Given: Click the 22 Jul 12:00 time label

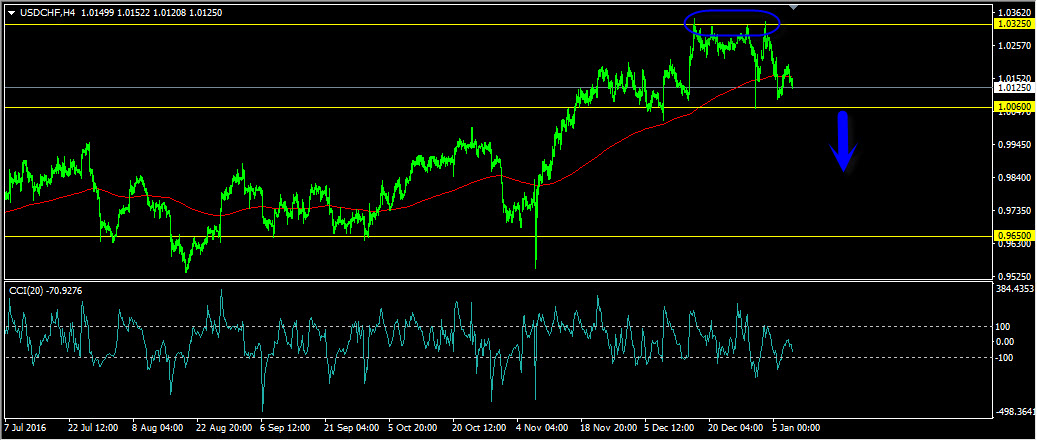Looking at the screenshot, I should pyautogui.click(x=93, y=428).
